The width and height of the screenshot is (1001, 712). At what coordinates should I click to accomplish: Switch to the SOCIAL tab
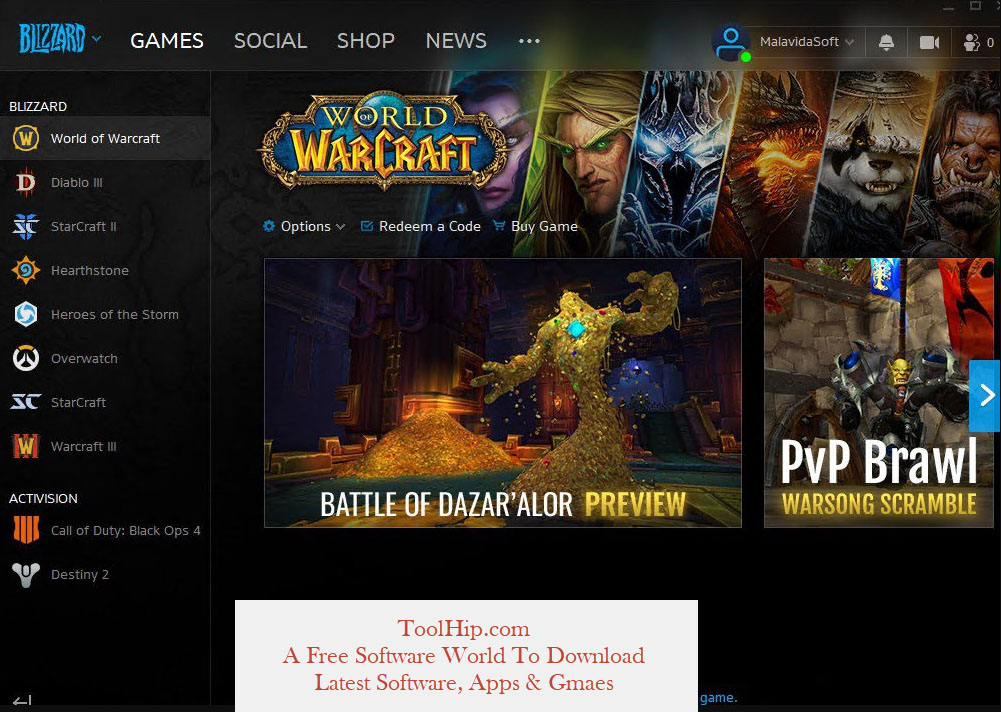pos(270,41)
